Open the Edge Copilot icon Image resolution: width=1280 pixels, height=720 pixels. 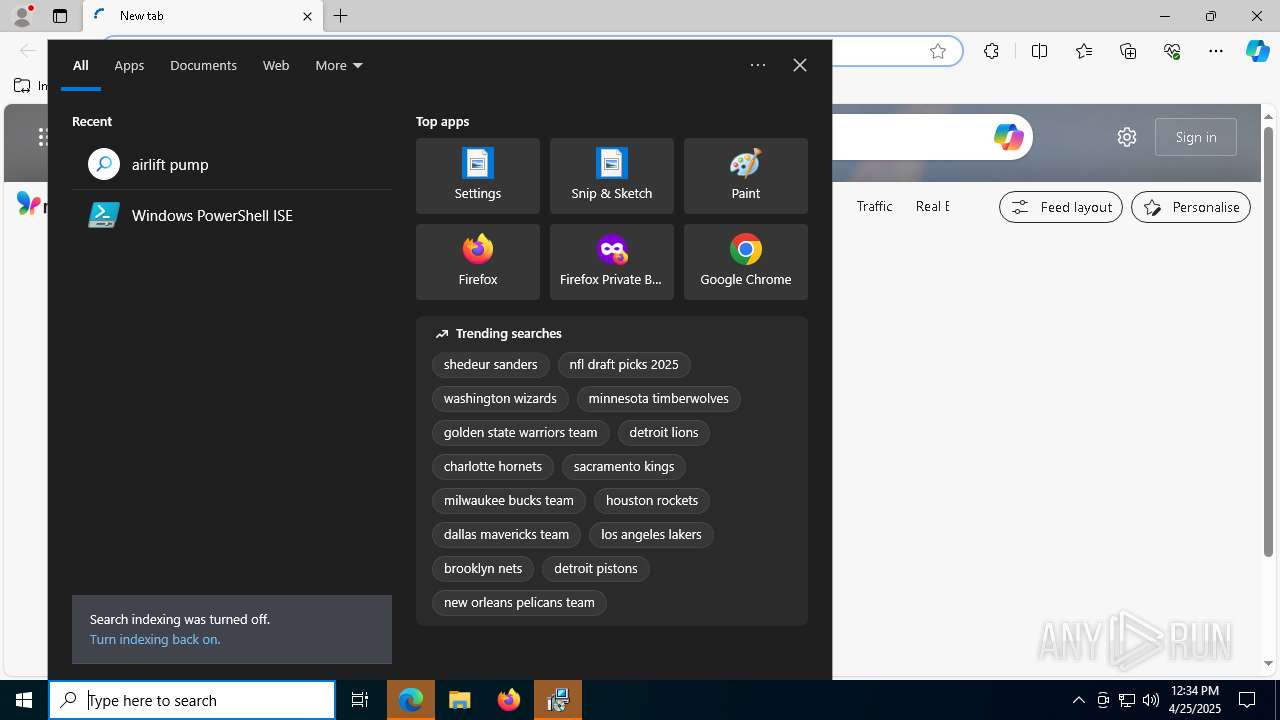tap(1257, 51)
